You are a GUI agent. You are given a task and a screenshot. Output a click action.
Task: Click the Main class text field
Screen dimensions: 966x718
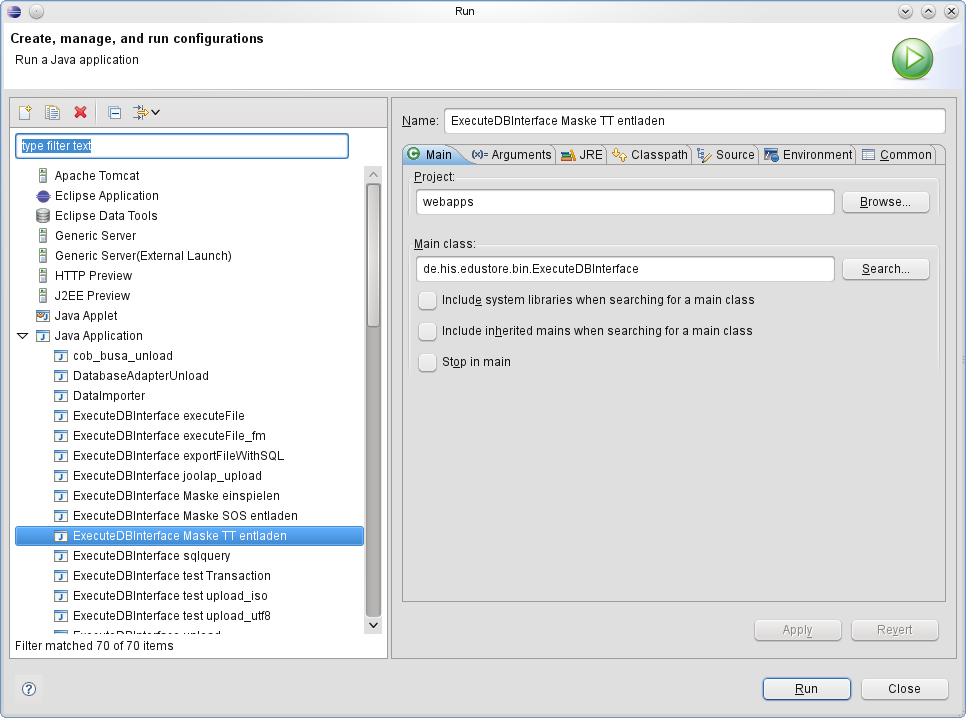625,269
